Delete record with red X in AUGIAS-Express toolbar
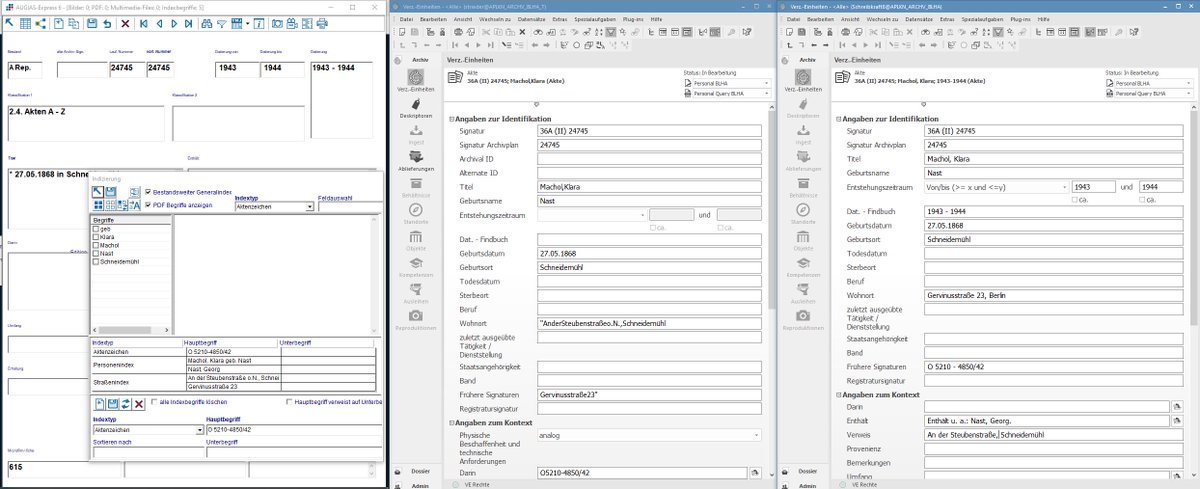Viewport: 1200px width, 489px height. [x=125, y=23]
